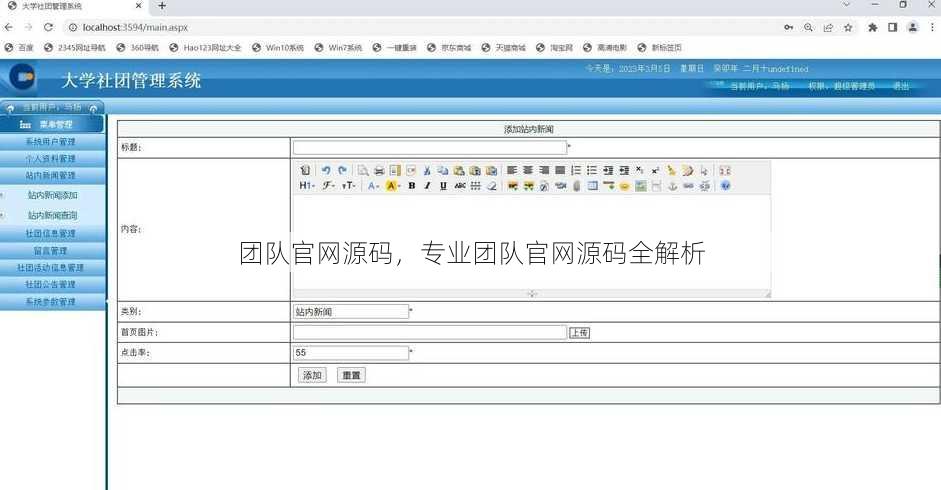Open the H1 heading format dropdown
941x490 pixels.
click(307, 186)
